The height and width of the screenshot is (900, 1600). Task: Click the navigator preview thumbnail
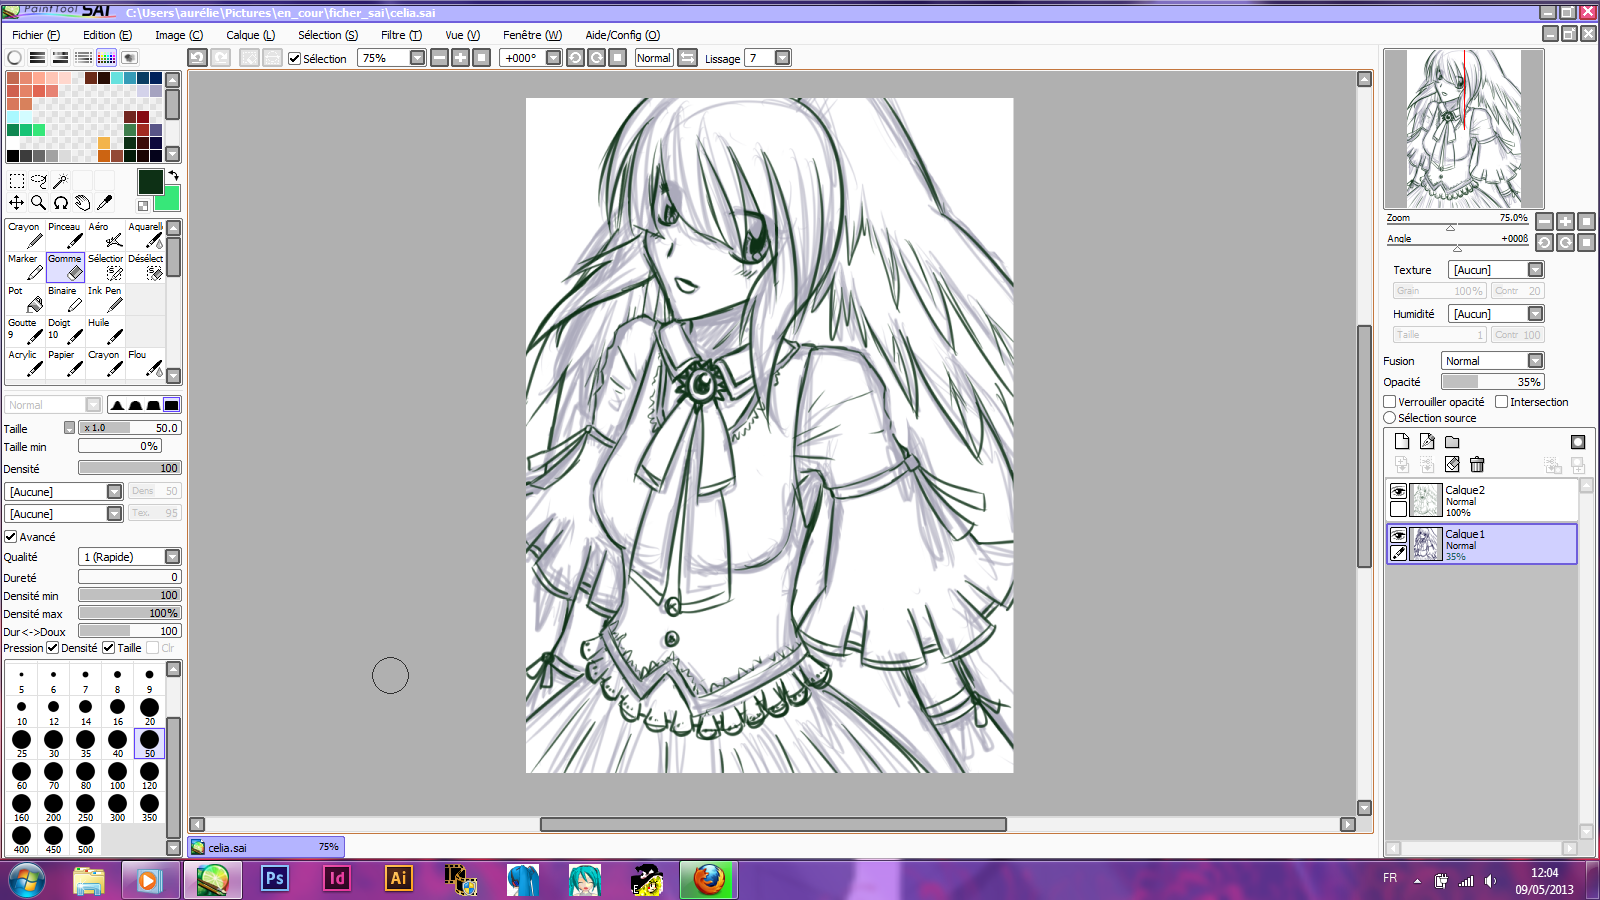(1464, 129)
